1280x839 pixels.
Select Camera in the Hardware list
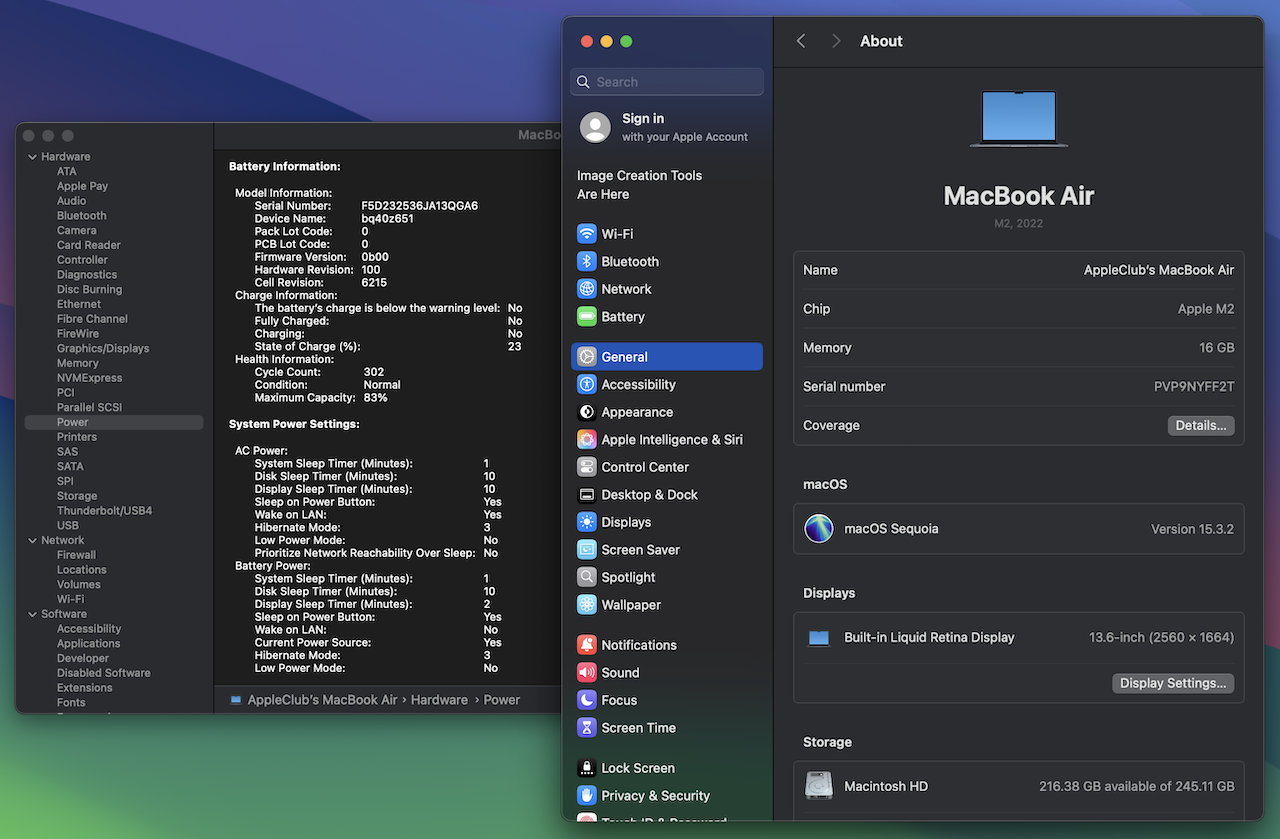coord(76,230)
